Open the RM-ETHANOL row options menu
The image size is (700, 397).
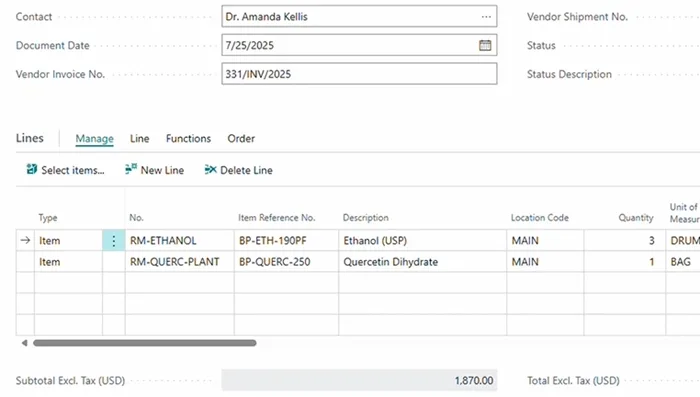tap(114, 241)
